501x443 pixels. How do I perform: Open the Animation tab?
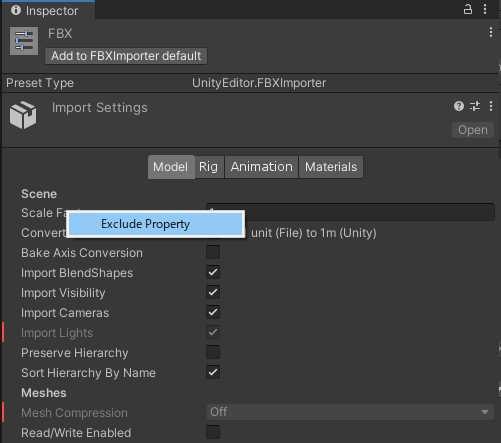[261, 167]
